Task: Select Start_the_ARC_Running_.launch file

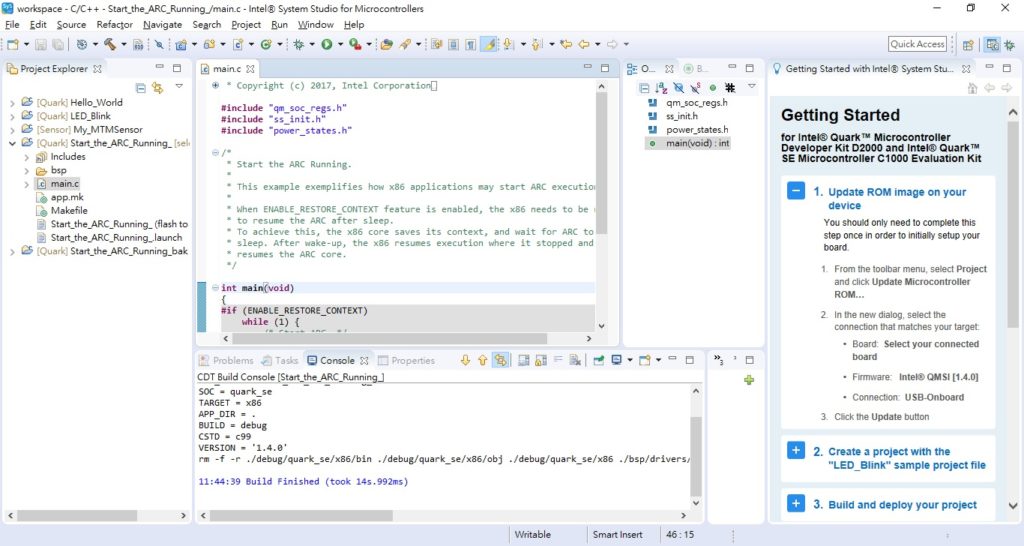Action: (x=116, y=238)
